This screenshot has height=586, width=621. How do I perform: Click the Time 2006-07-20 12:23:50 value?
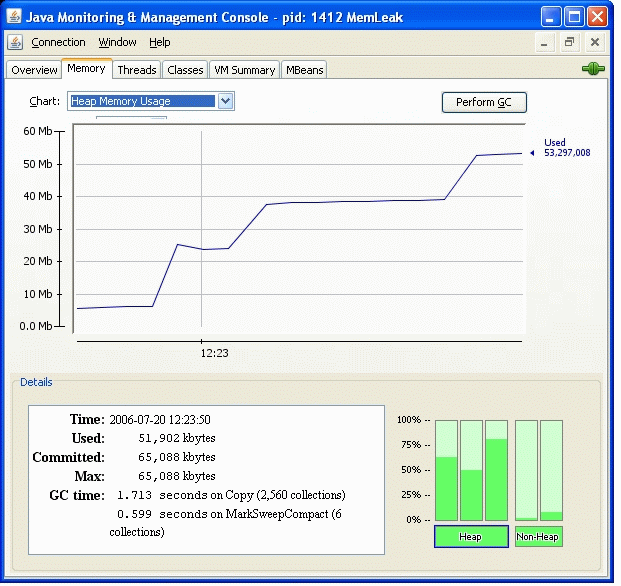point(160,420)
